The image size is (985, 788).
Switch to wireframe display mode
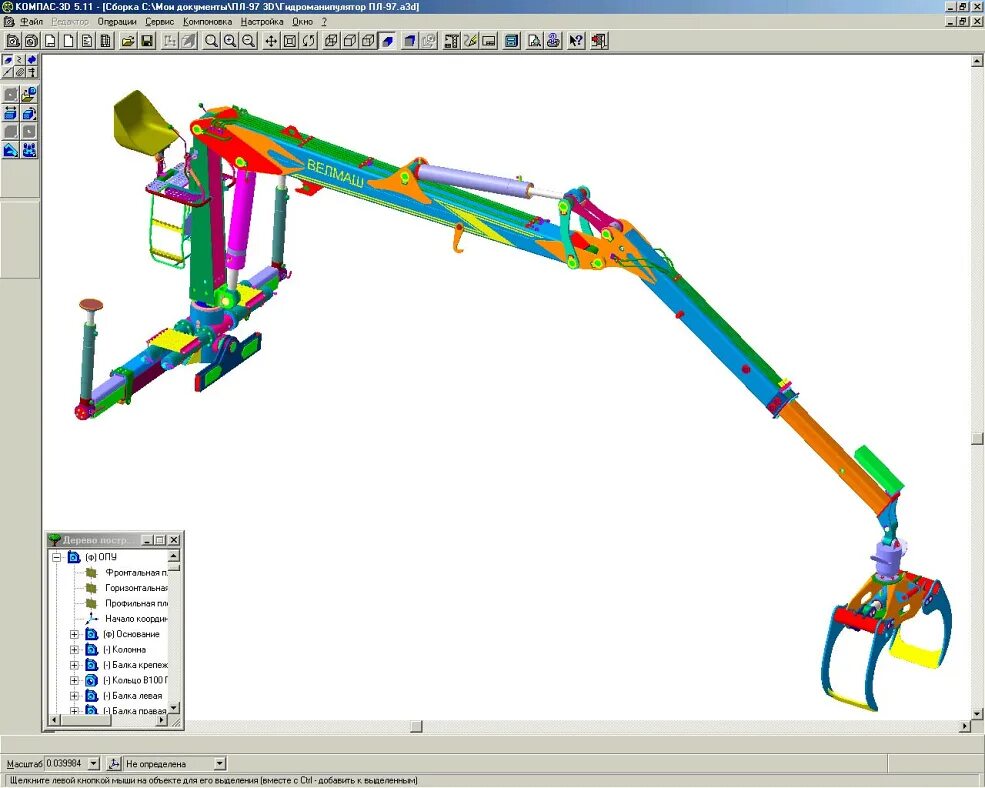click(x=331, y=41)
